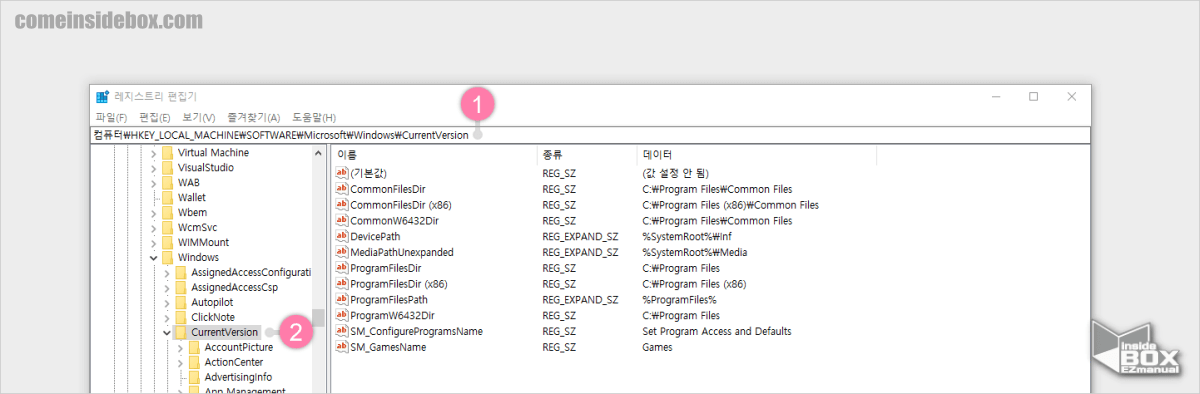
Task: Expand the Wbem key chevron
Action: pyautogui.click(x=153, y=213)
